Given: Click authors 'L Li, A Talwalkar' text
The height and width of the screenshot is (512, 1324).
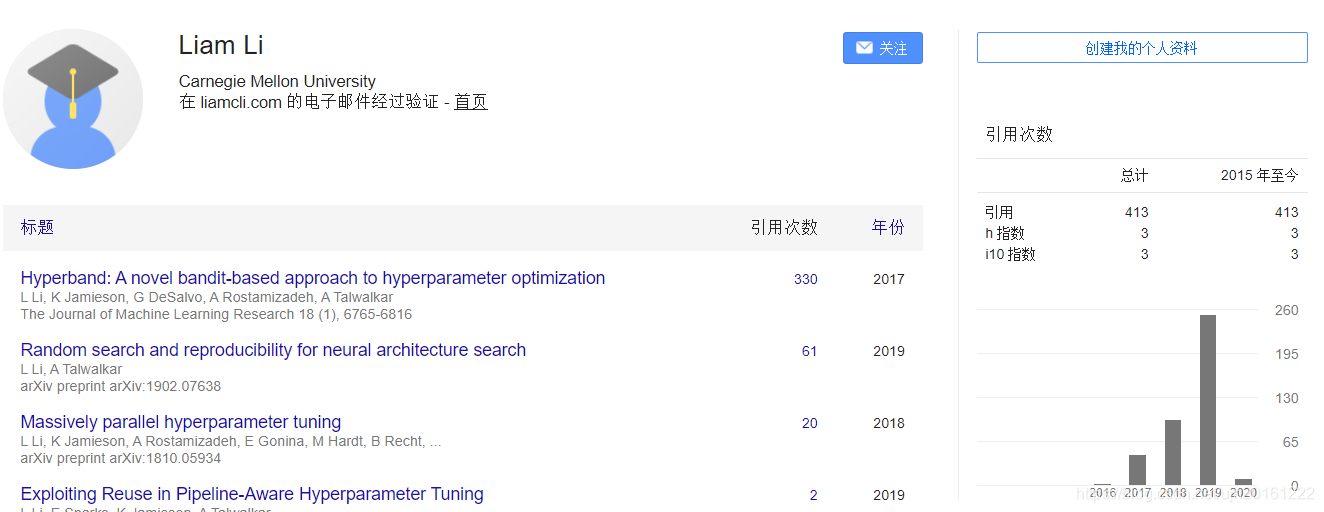Looking at the screenshot, I should pyautogui.click(x=71, y=369).
